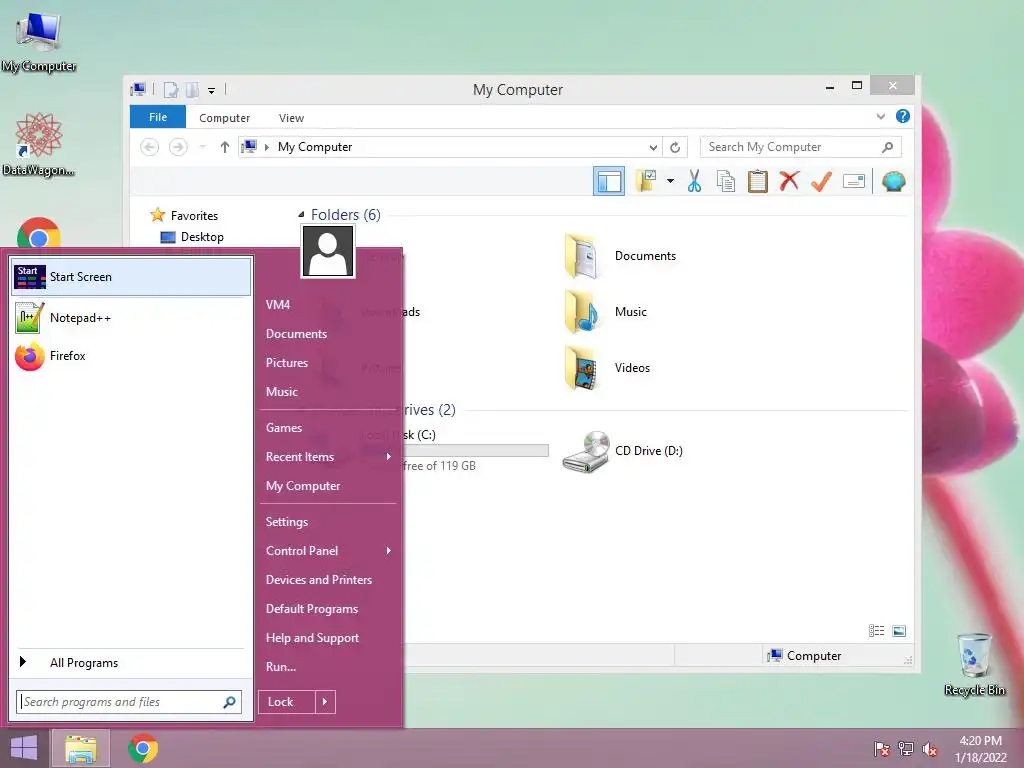Image resolution: width=1024 pixels, height=768 pixels.
Task: Expand All Programs in the Start menu
Action: (x=131, y=662)
